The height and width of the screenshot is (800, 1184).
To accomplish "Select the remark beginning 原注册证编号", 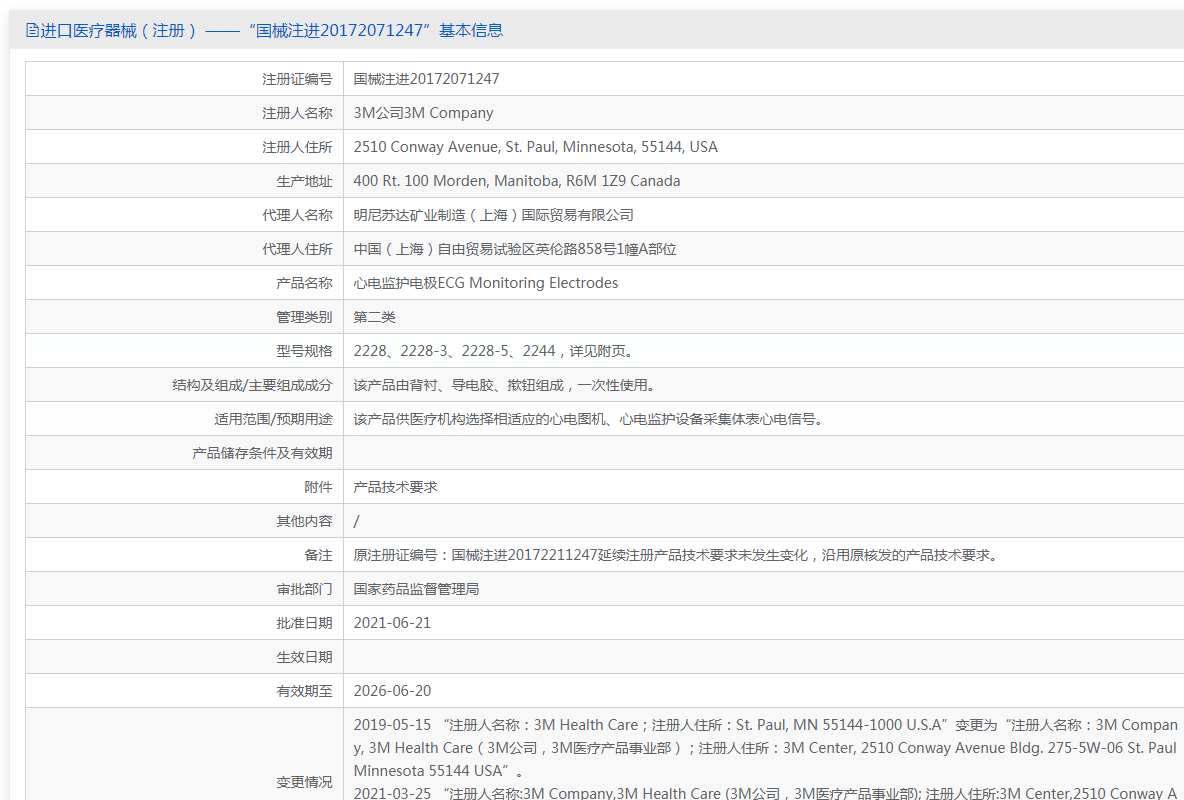I will point(677,554).
